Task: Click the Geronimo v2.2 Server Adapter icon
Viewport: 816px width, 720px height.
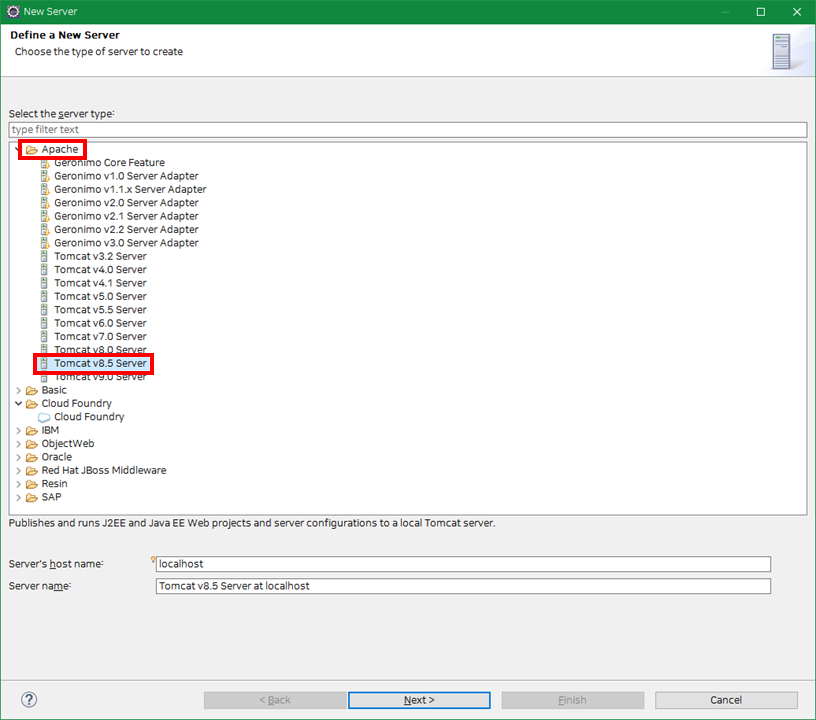Action: coord(45,229)
